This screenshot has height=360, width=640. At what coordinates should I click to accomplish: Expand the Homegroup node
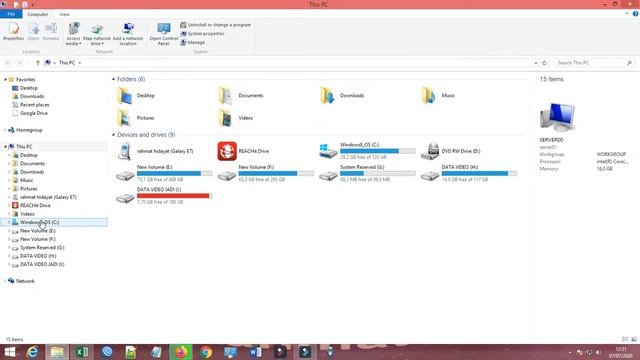tap(5, 130)
